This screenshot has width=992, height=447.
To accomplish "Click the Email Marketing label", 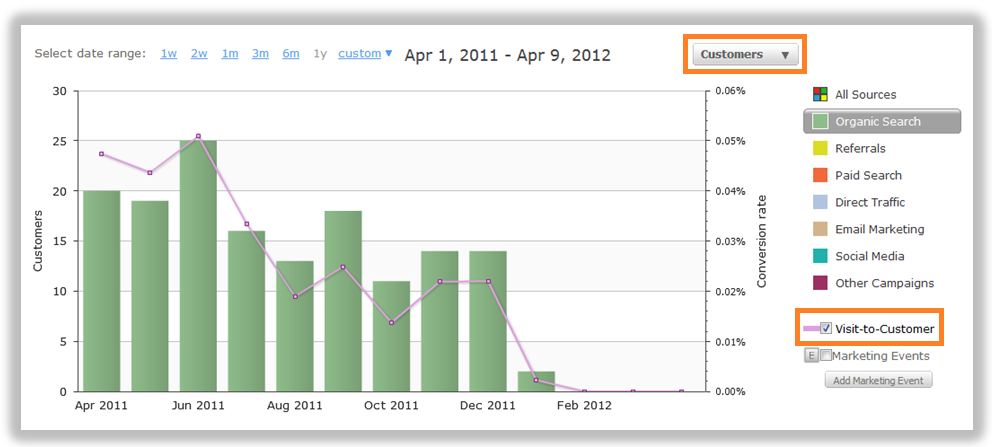I will [879, 230].
